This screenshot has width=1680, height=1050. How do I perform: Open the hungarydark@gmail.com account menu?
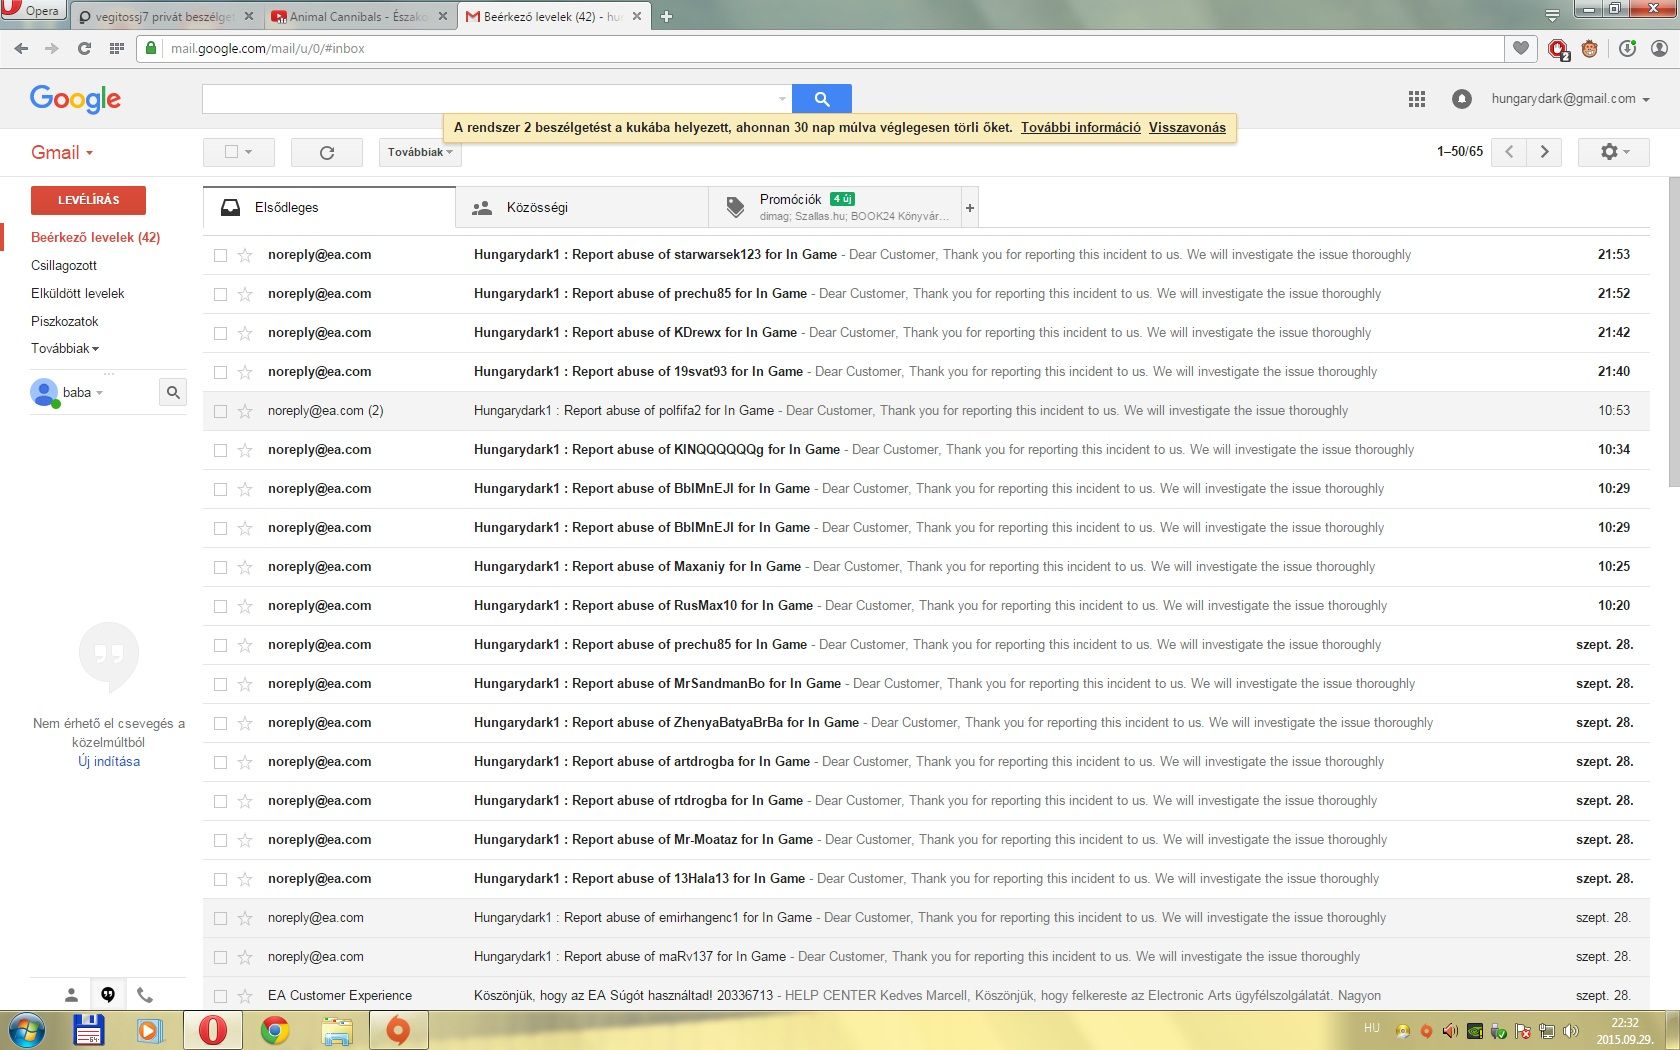tap(1570, 99)
